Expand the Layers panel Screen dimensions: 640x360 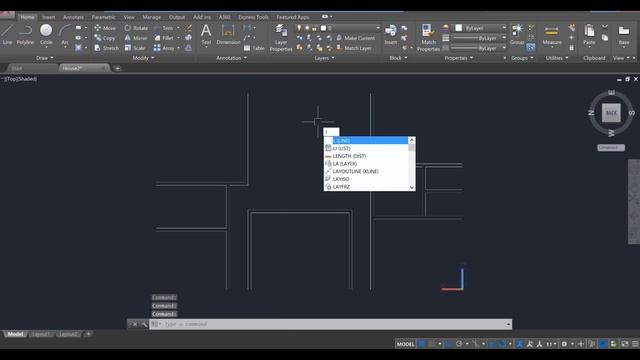pyautogui.click(x=324, y=58)
